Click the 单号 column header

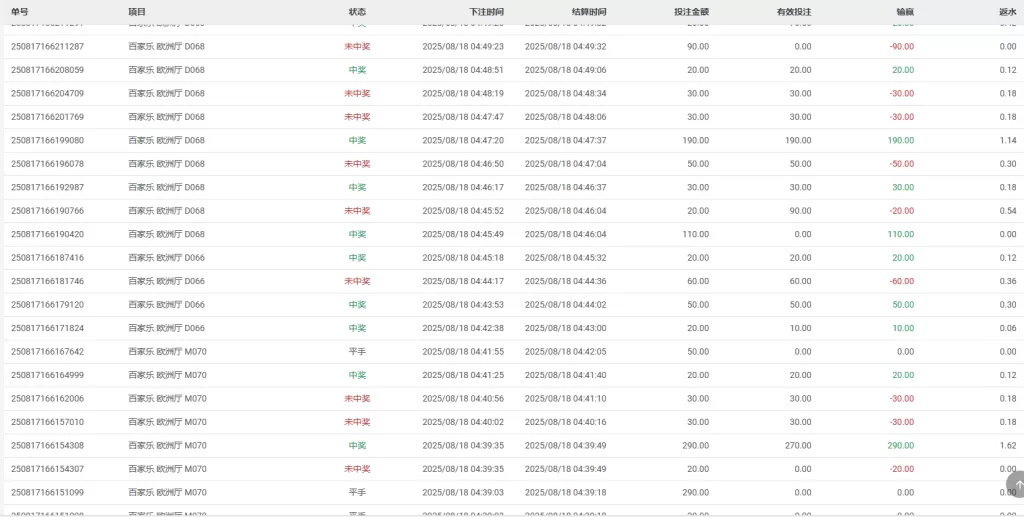pos(20,12)
